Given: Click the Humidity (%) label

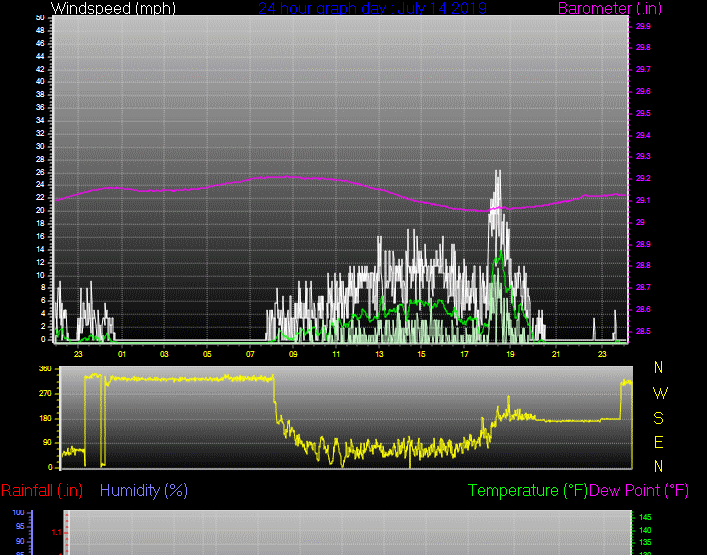Looking at the screenshot, I should (x=144, y=490).
